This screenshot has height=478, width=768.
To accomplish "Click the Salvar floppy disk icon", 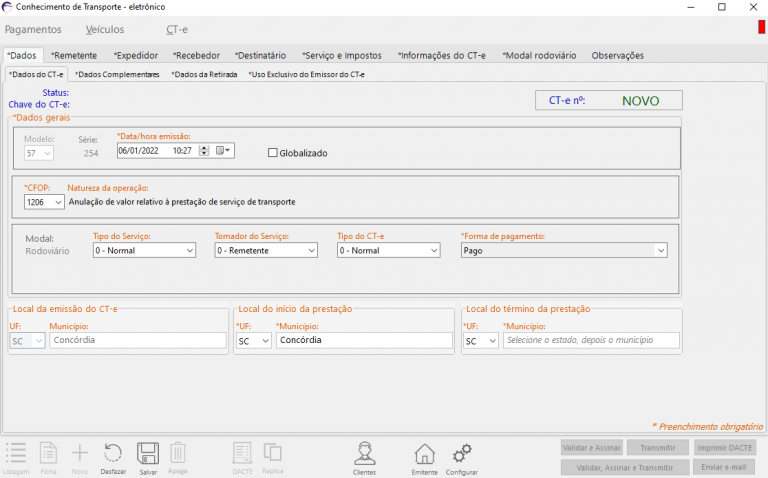I will (148, 454).
